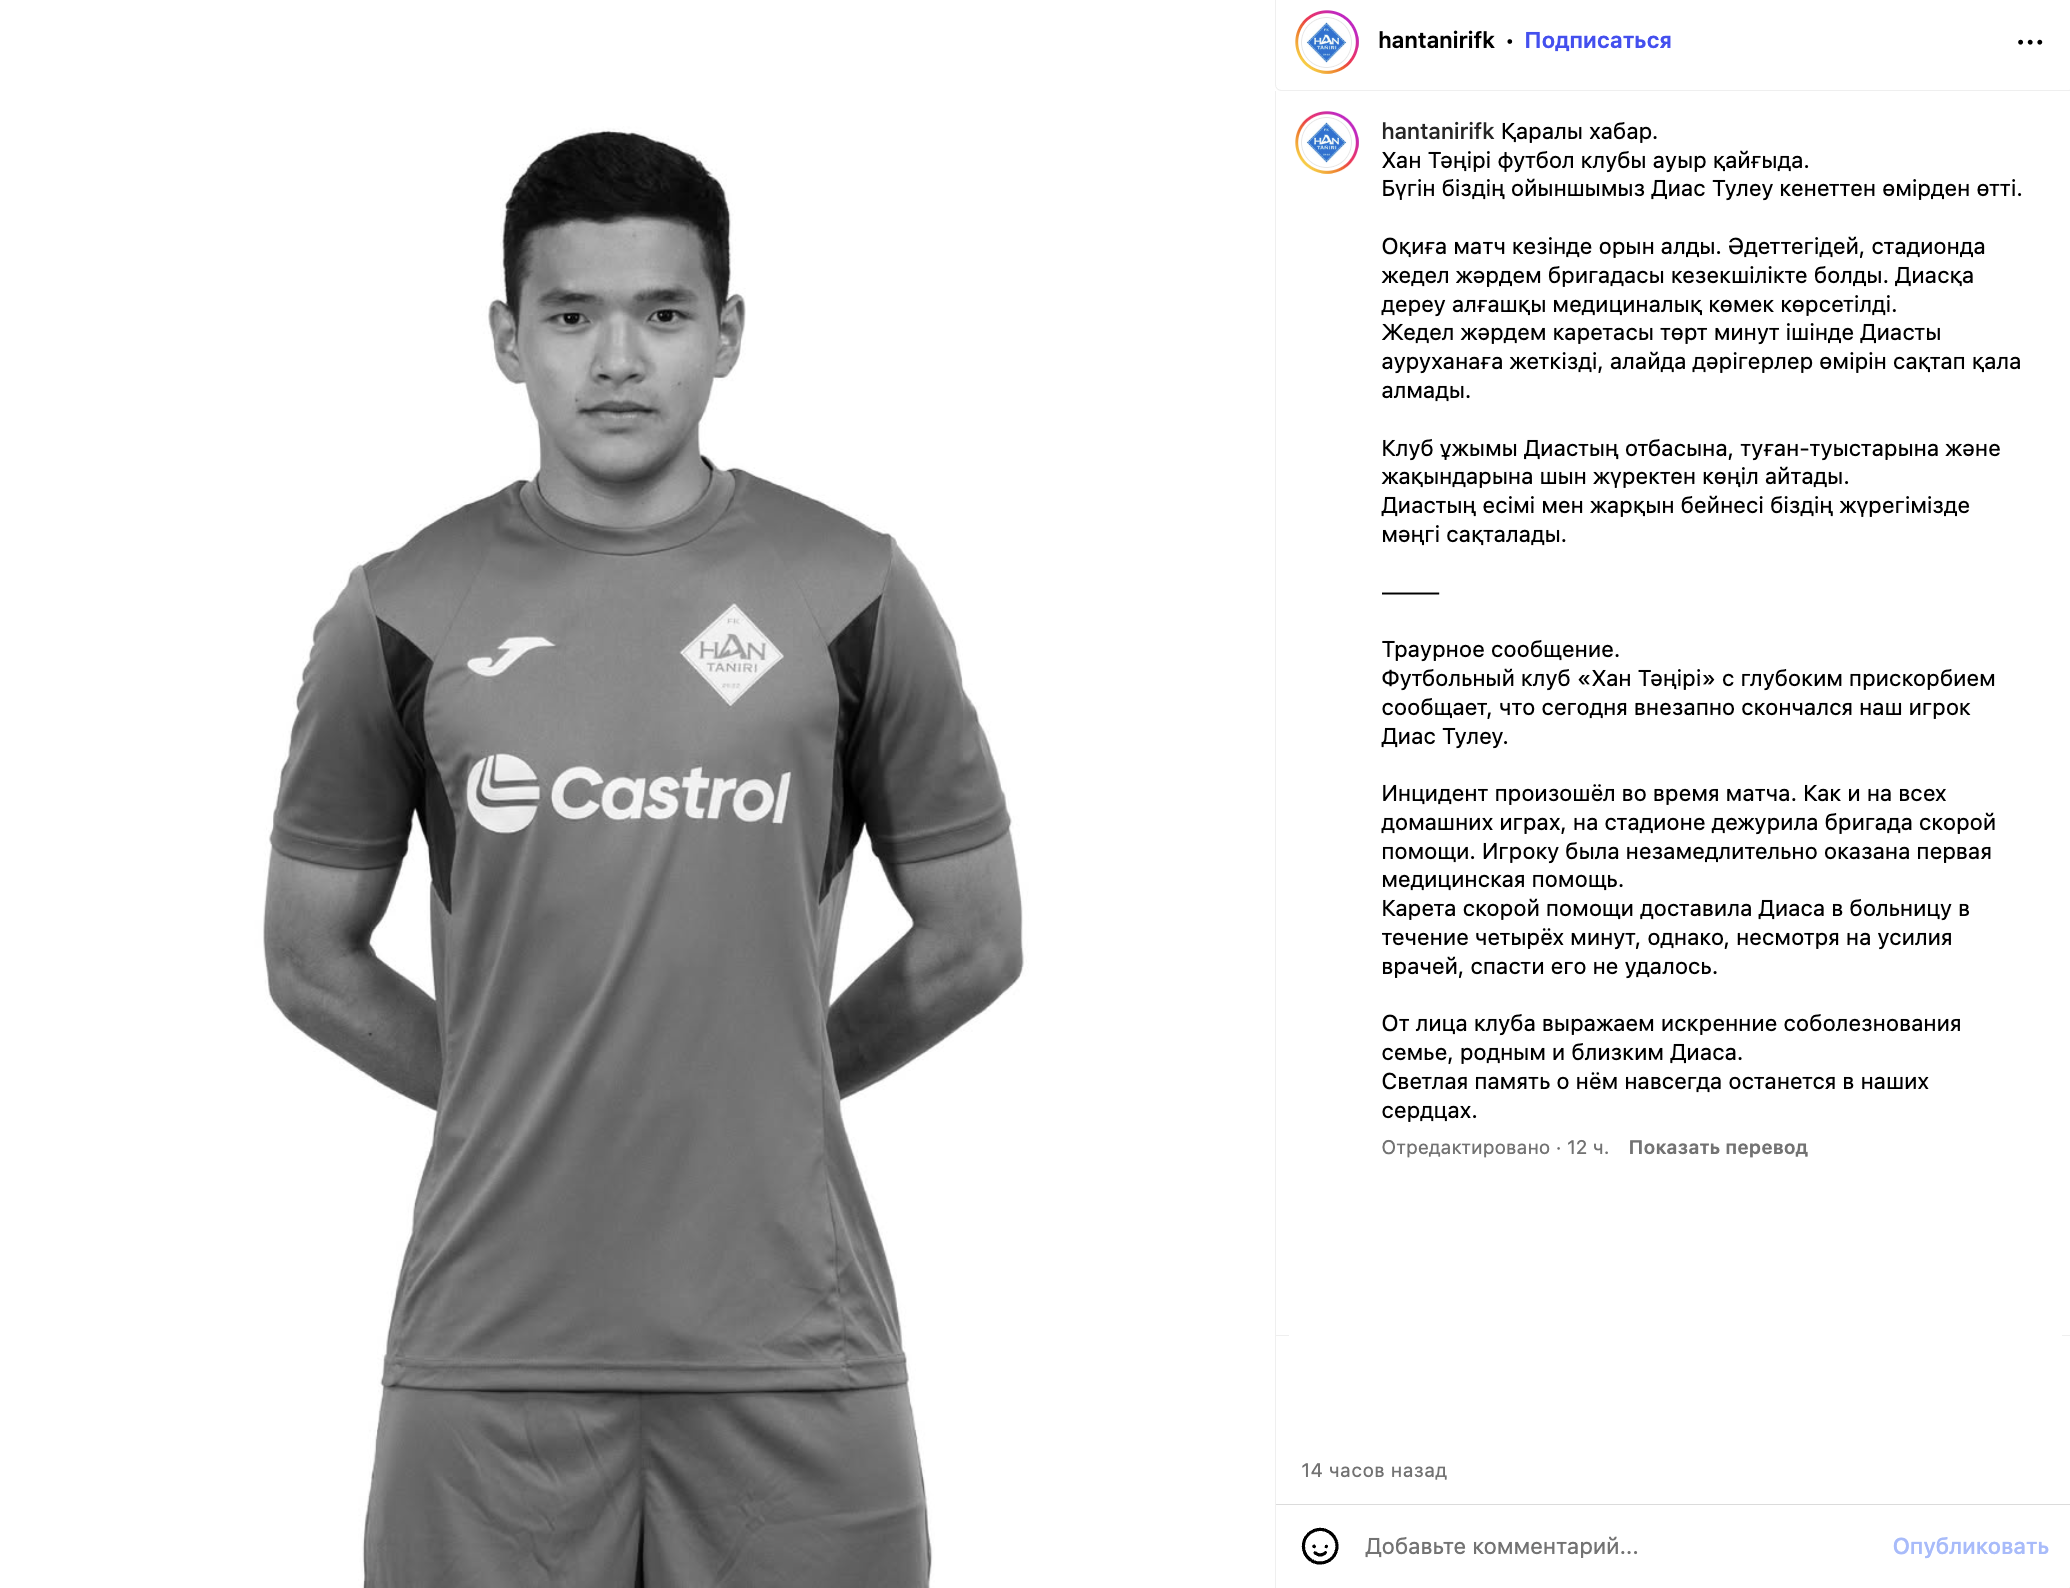Viewport: 2070px width, 1588px height.
Task: Click the Han Tañiri crest on the shirt
Action: (x=731, y=654)
